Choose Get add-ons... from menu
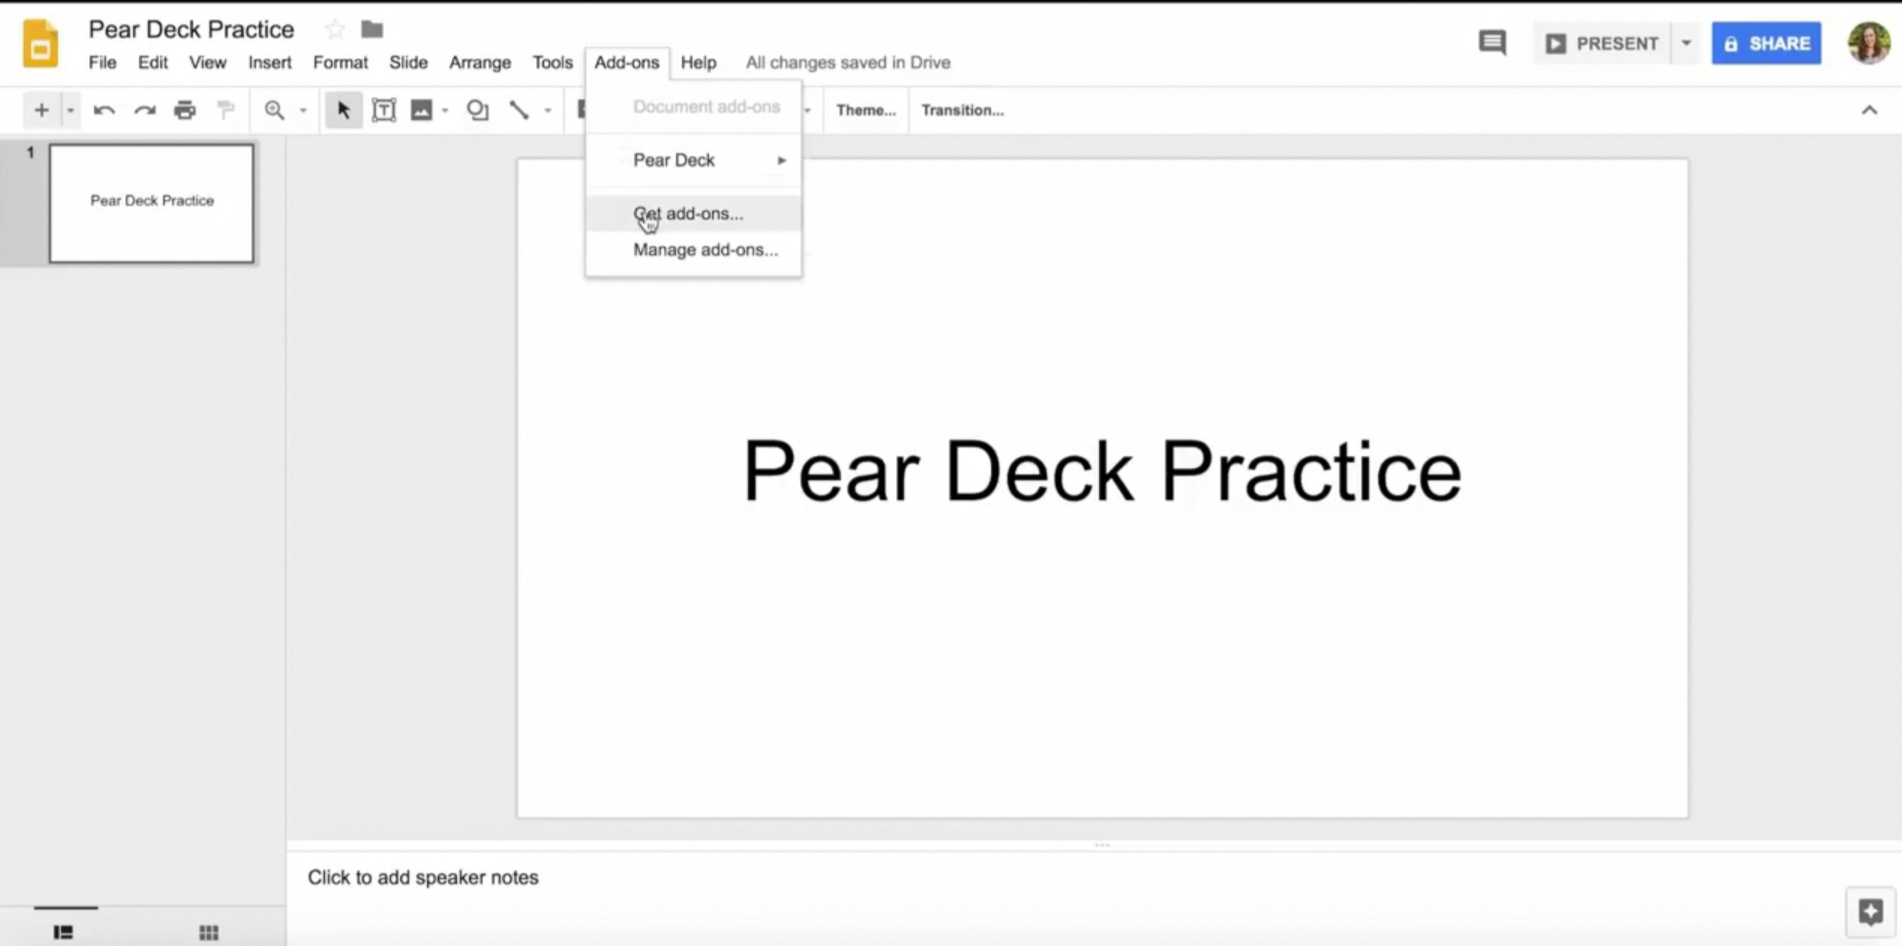The width and height of the screenshot is (1902, 946). click(693, 213)
